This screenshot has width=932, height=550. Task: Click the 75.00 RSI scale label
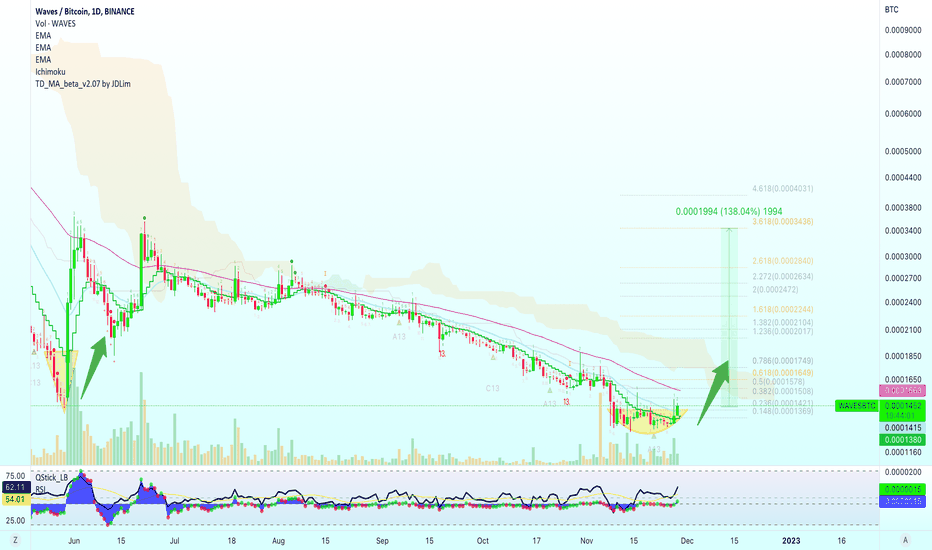(15, 476)
